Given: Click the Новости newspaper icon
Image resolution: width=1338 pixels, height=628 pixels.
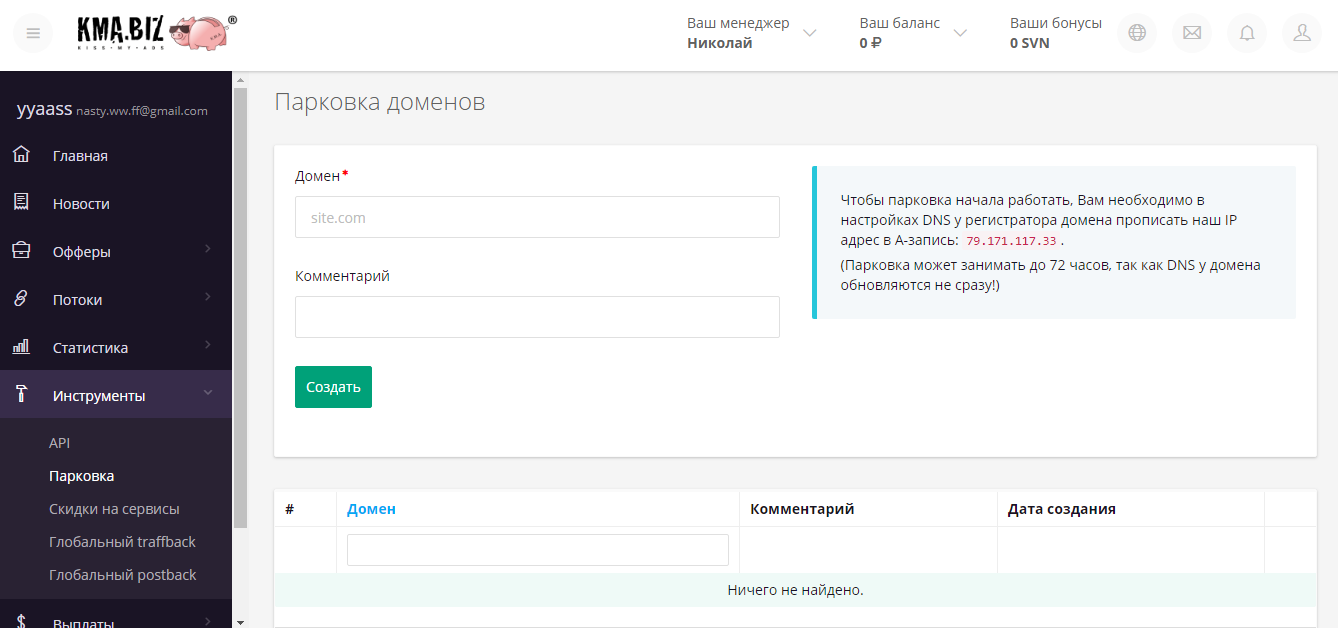Looking at the screenshot, I should [x=21, y=203].
